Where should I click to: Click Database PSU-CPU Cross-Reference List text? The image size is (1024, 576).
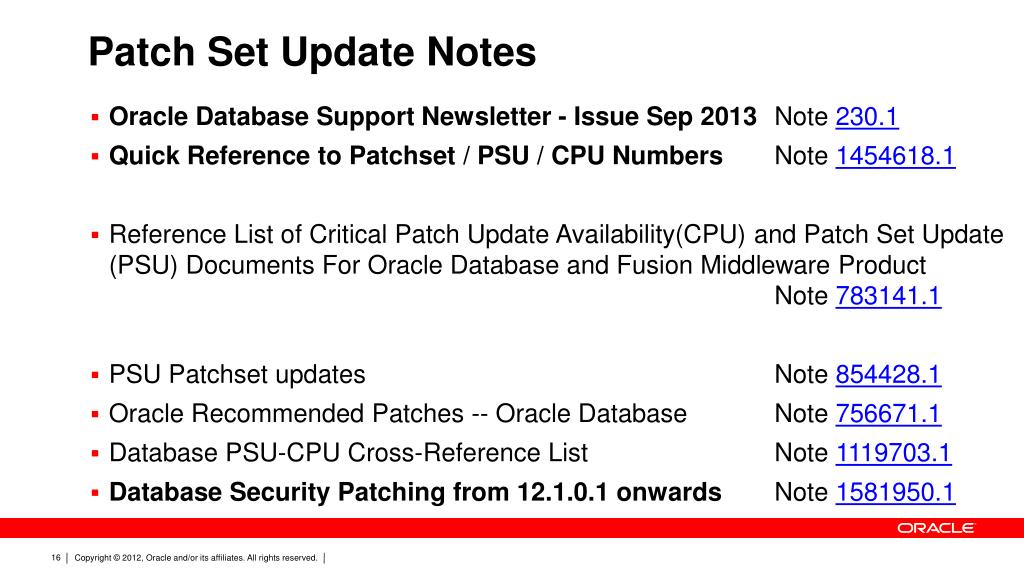click(348, 453)
